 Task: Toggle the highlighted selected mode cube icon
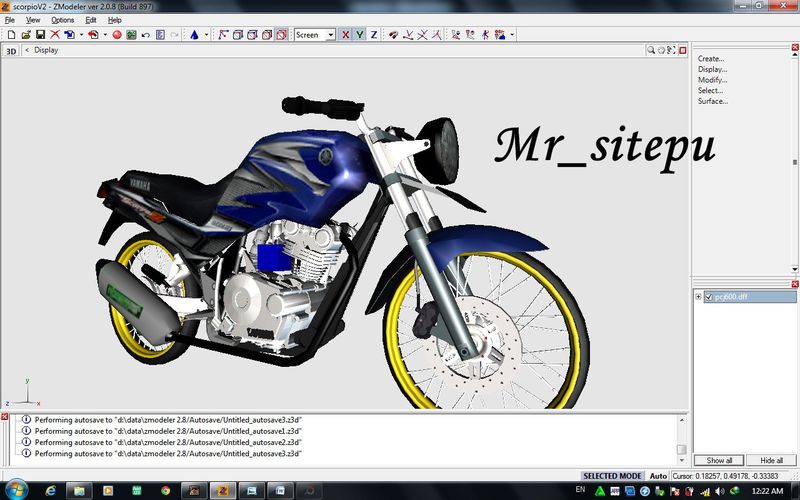pos(281,35)
